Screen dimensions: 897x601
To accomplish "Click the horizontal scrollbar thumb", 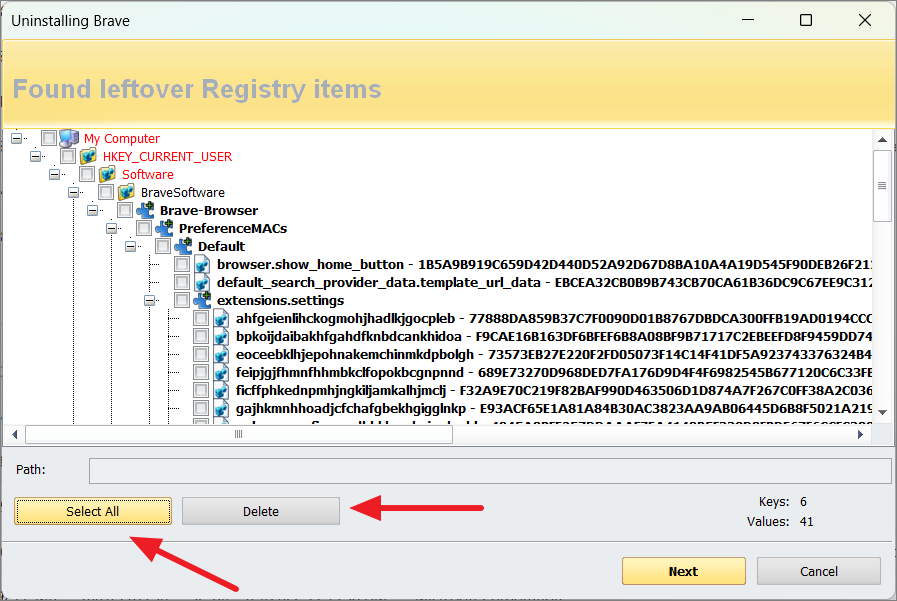I will click(x=239, y=435).
